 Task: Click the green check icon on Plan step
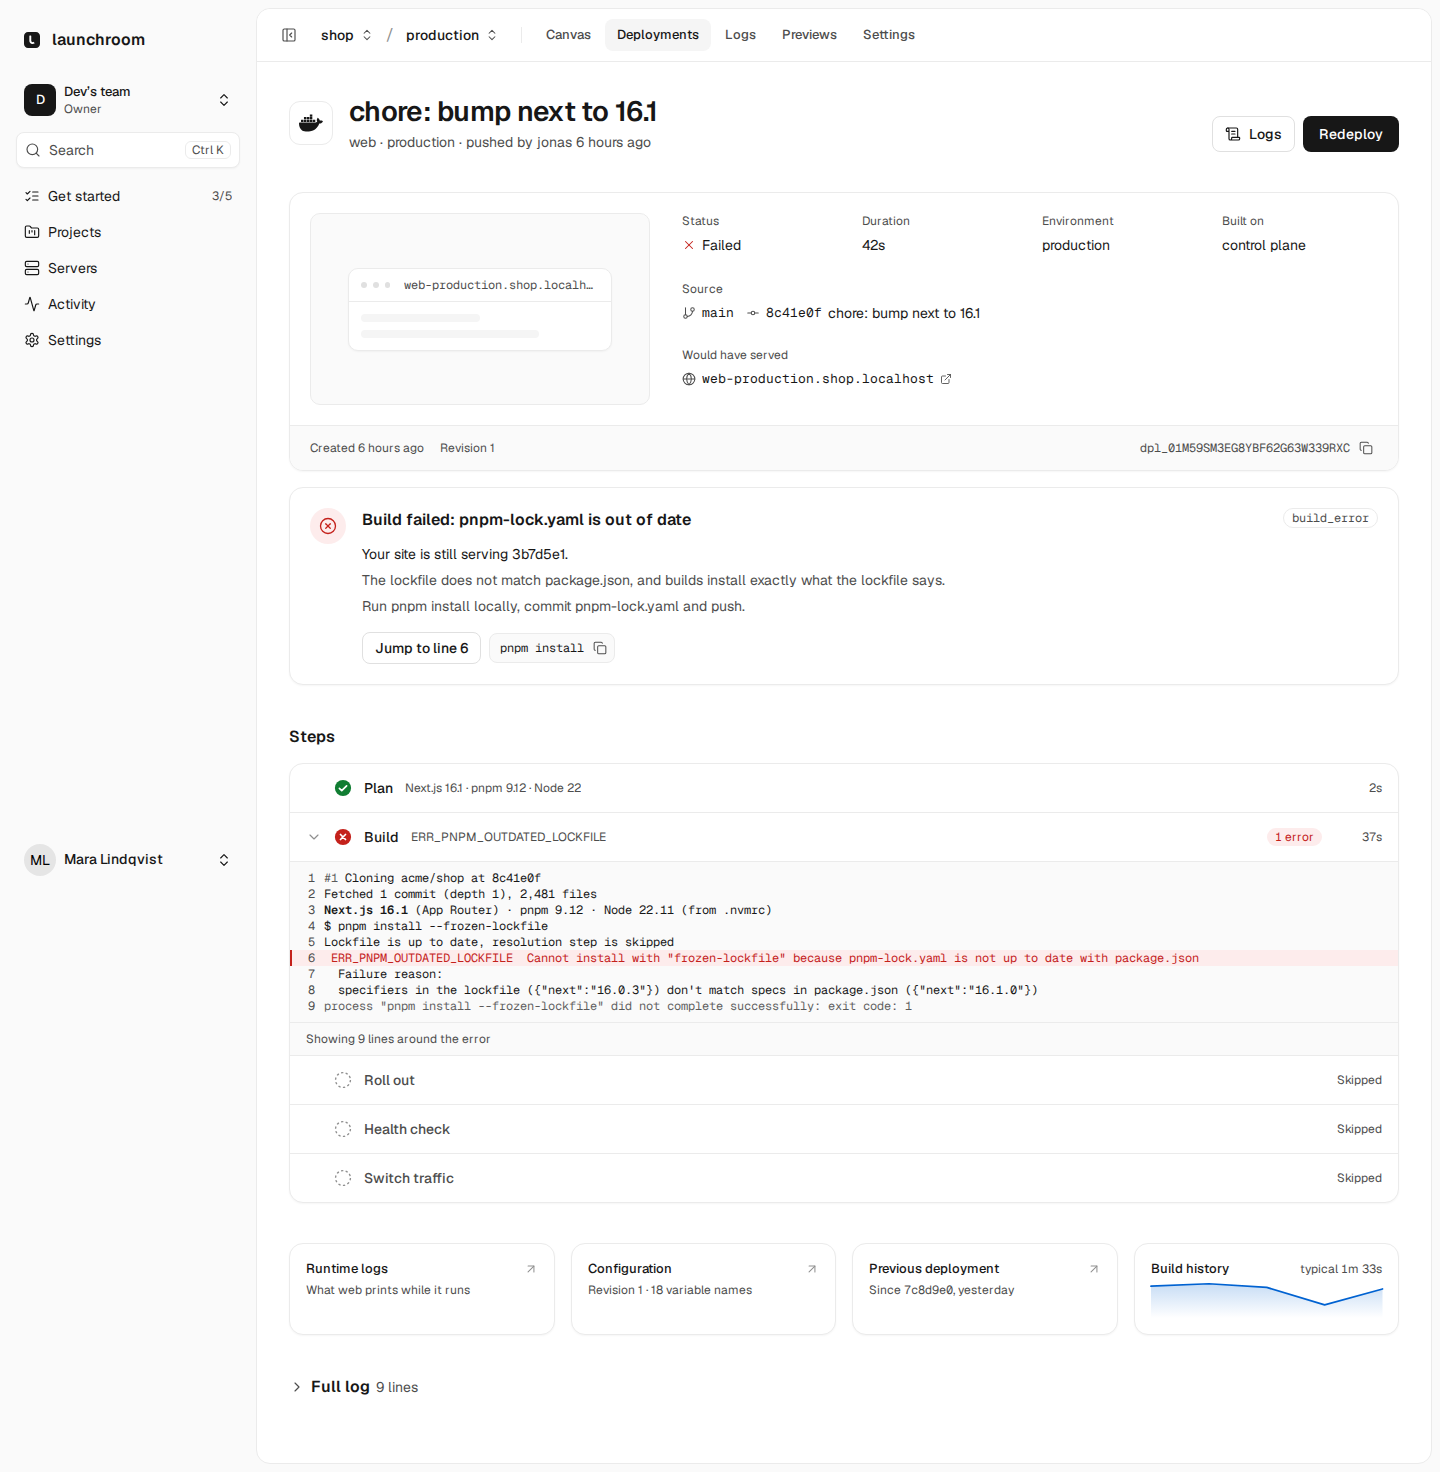coord(343,788)
